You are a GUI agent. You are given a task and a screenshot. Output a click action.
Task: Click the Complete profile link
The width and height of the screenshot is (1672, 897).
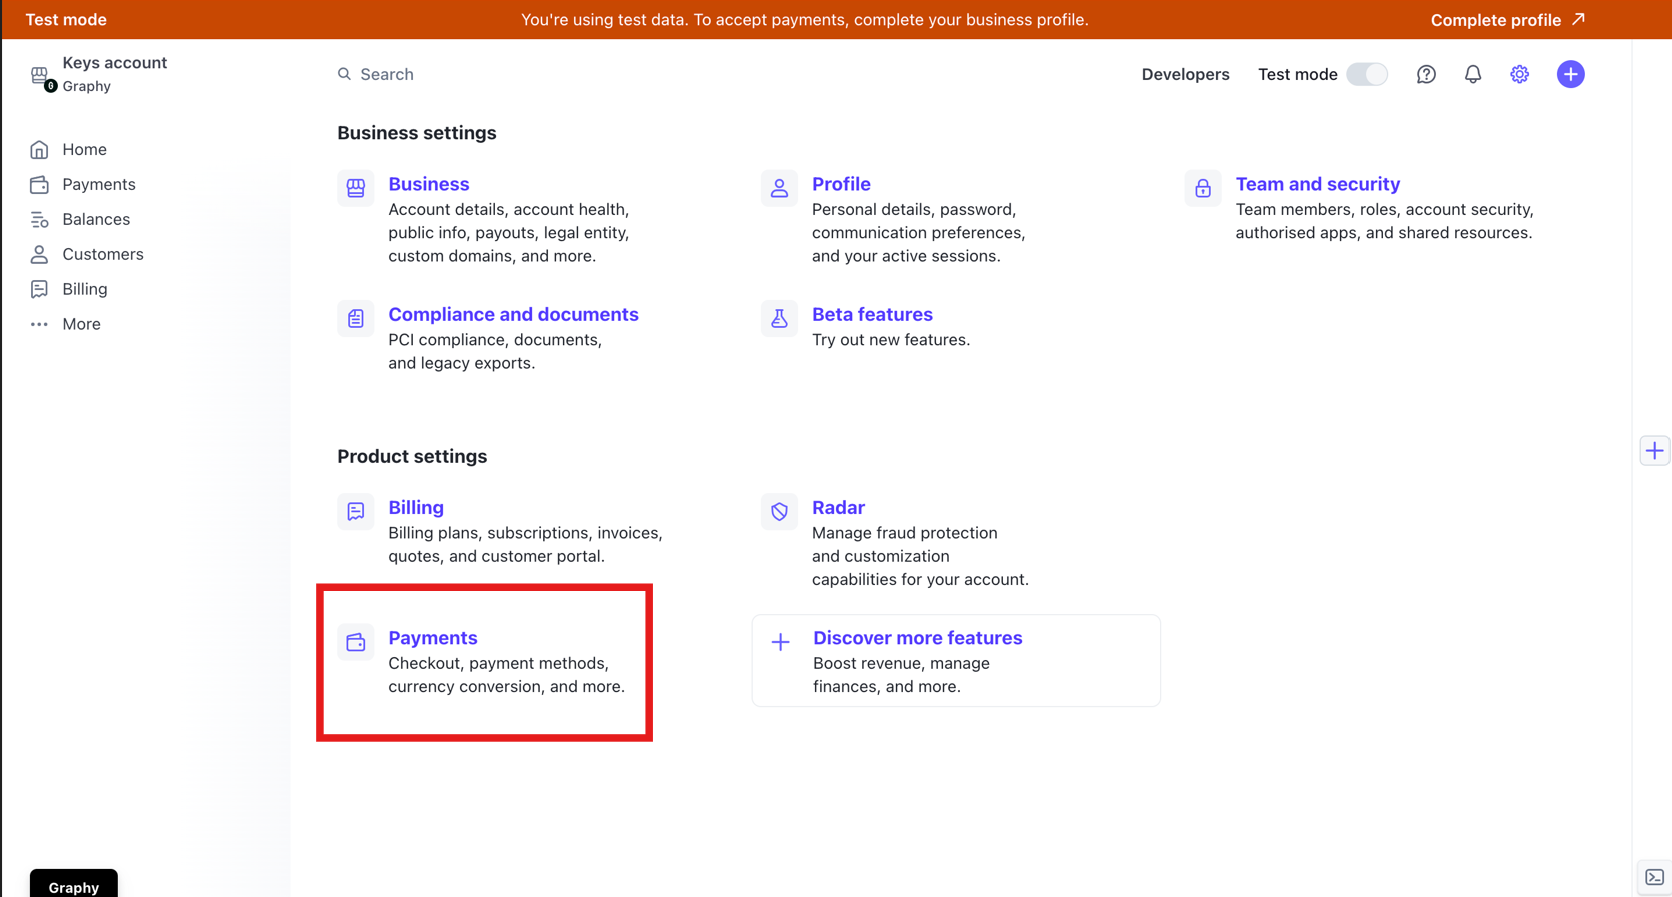point(1506,20)
